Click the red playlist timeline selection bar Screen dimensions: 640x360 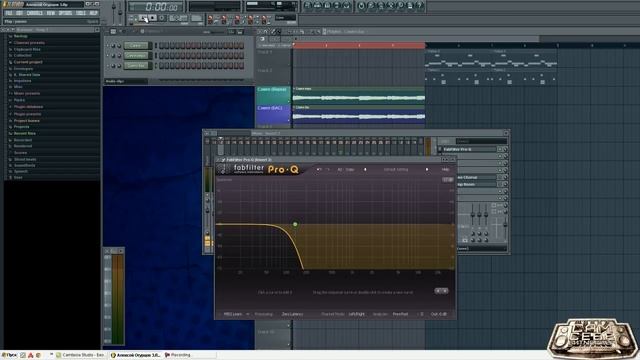[359, 45]
